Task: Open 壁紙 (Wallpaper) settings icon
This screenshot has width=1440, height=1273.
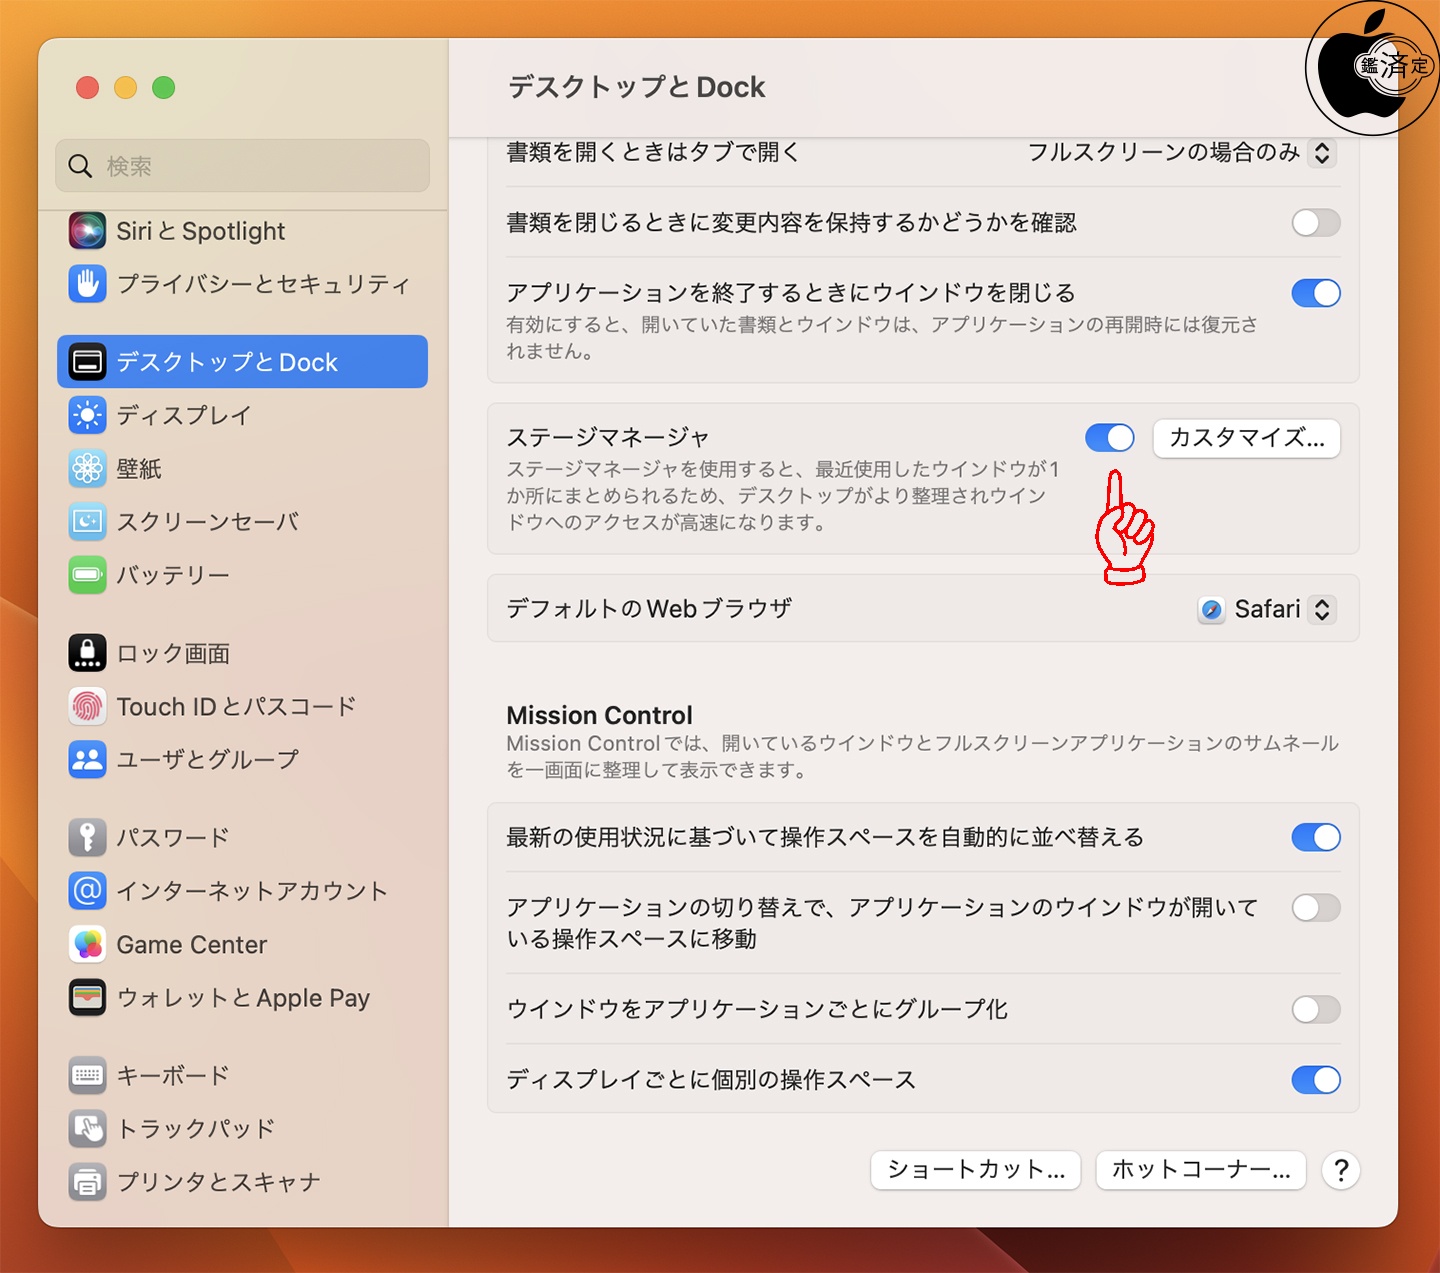Action: (x=88, y=468)
